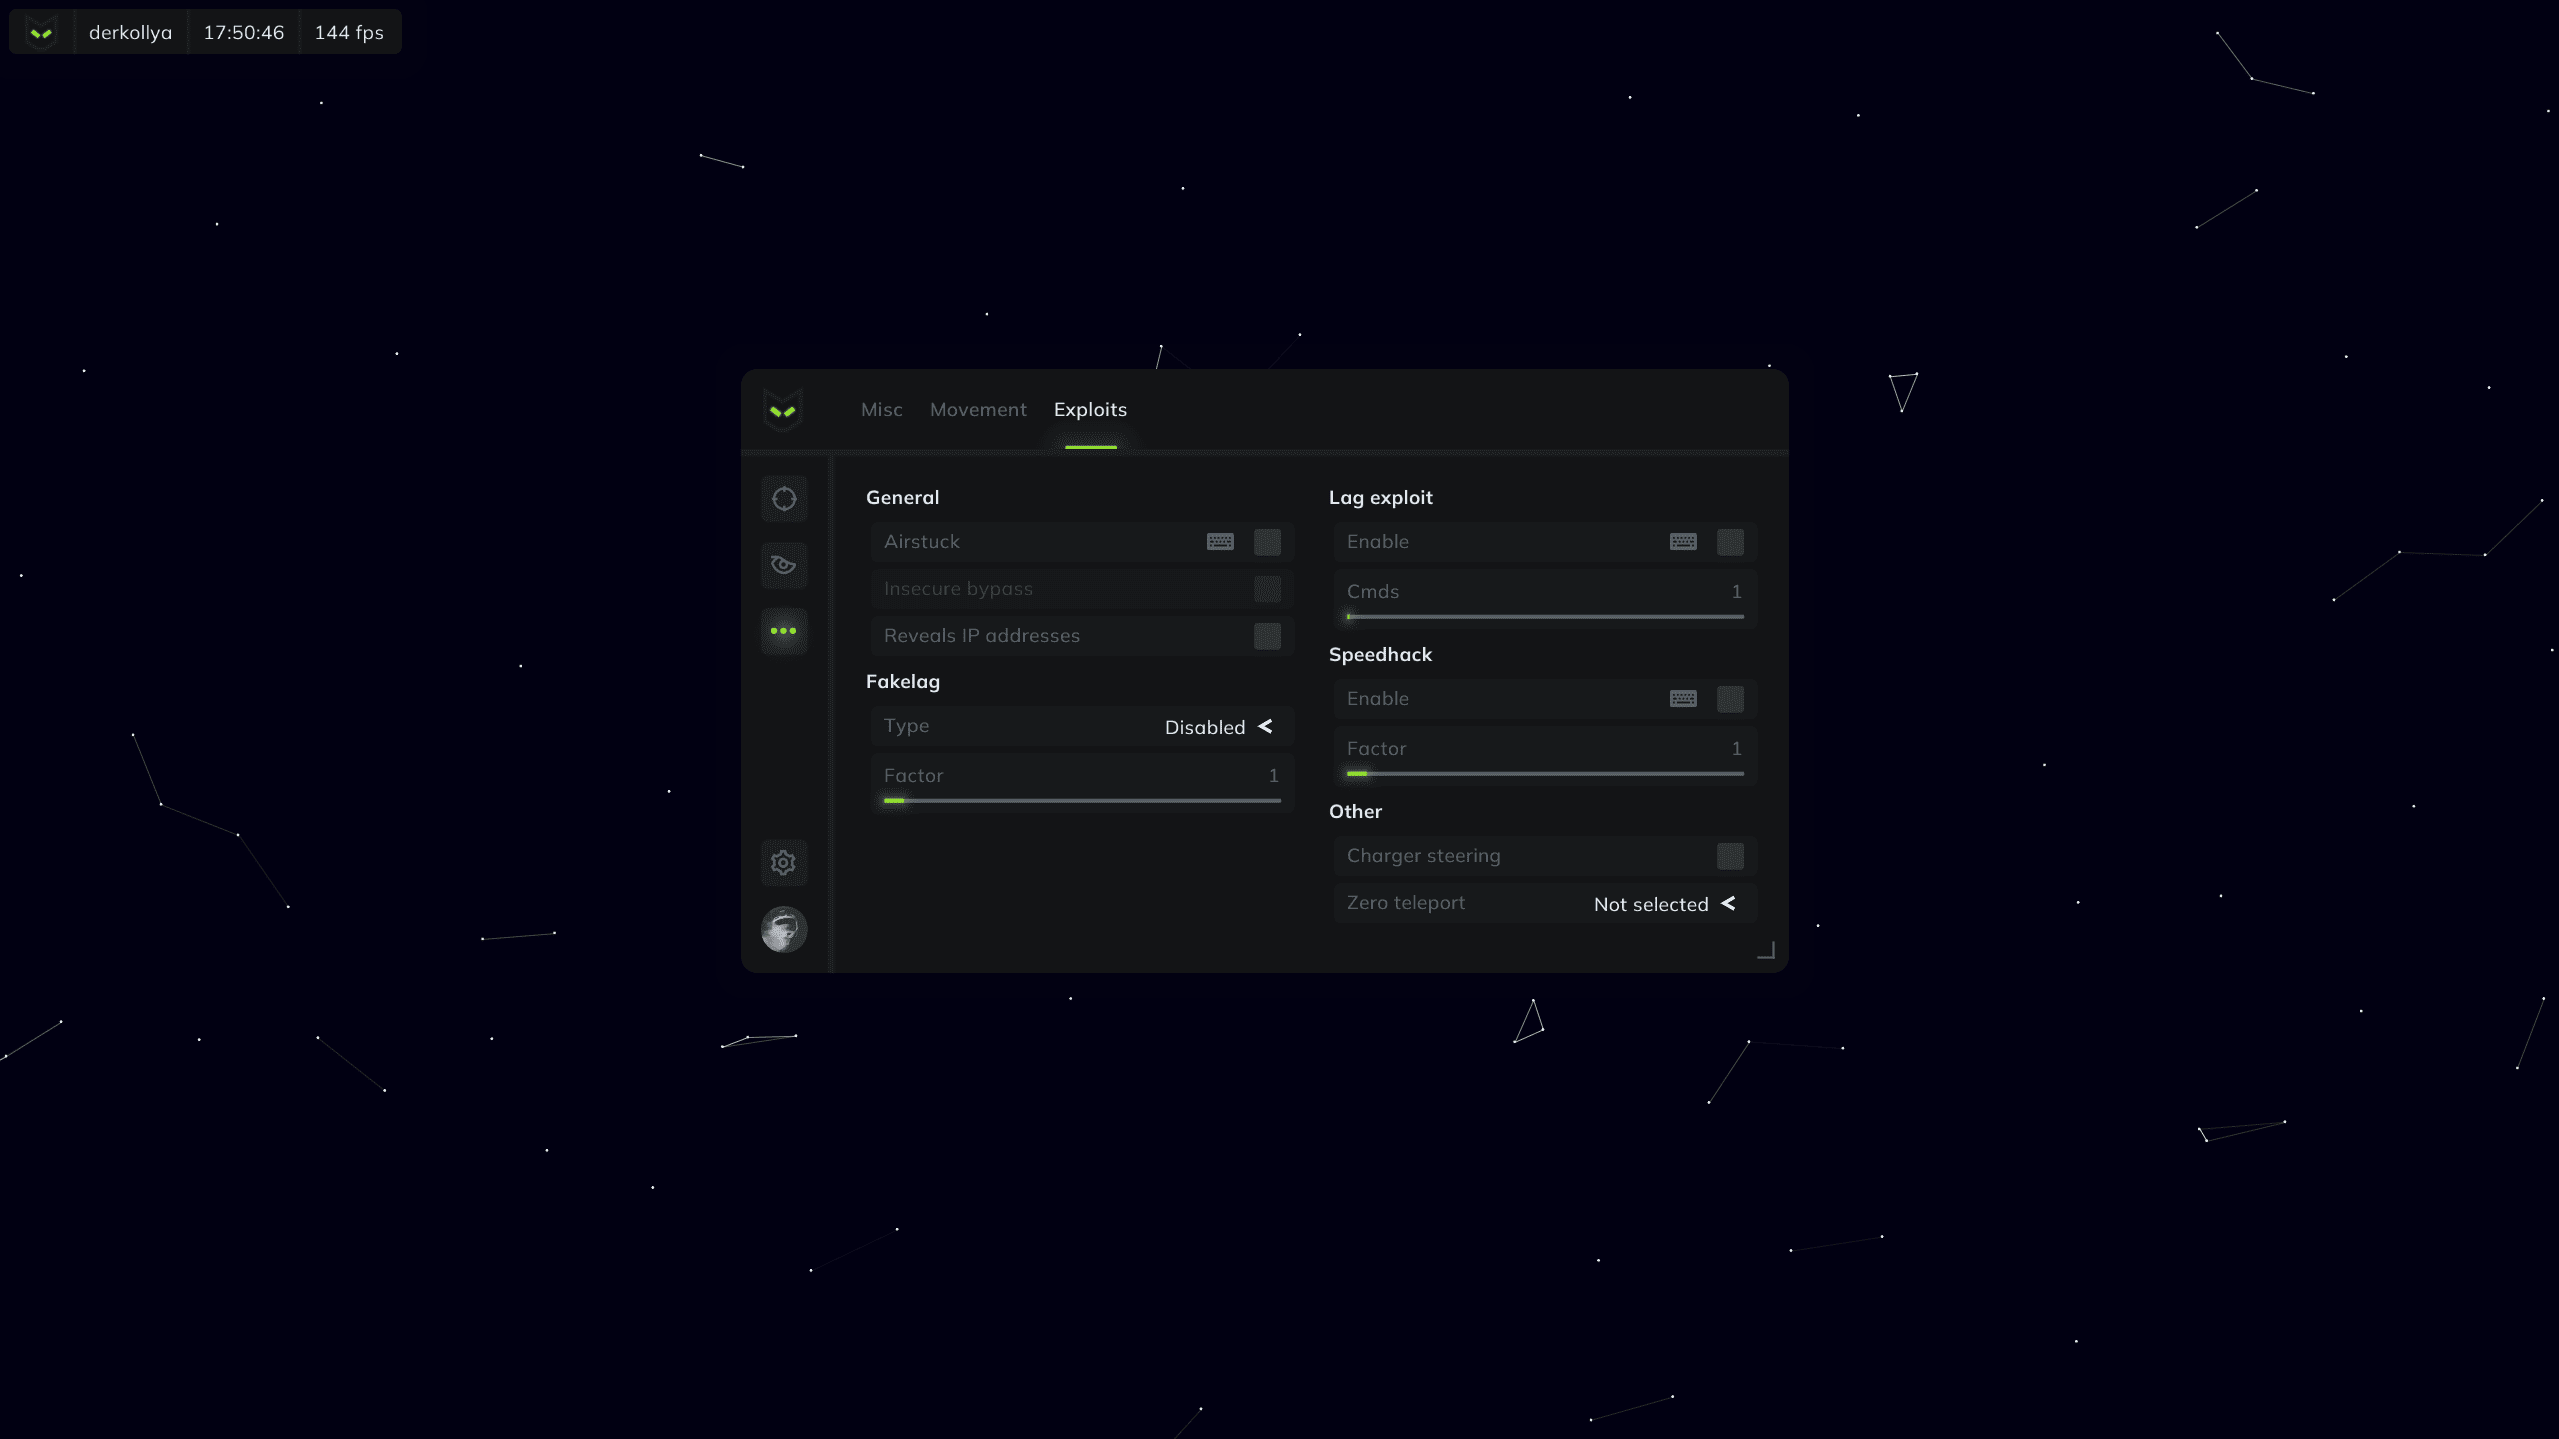
Task: Open the Zero teleport Not selected dropdown
Action: tap(1663, 904)
